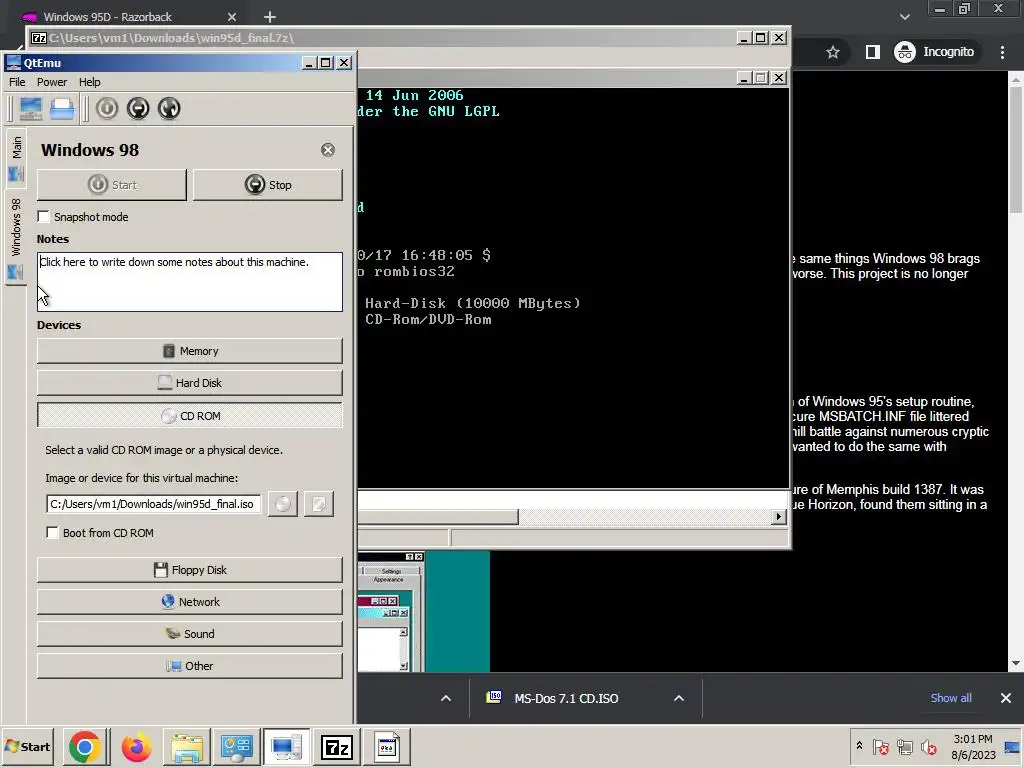
Task: Select the Windows 95D - Razorback browser tab
Action: (129, 17)
